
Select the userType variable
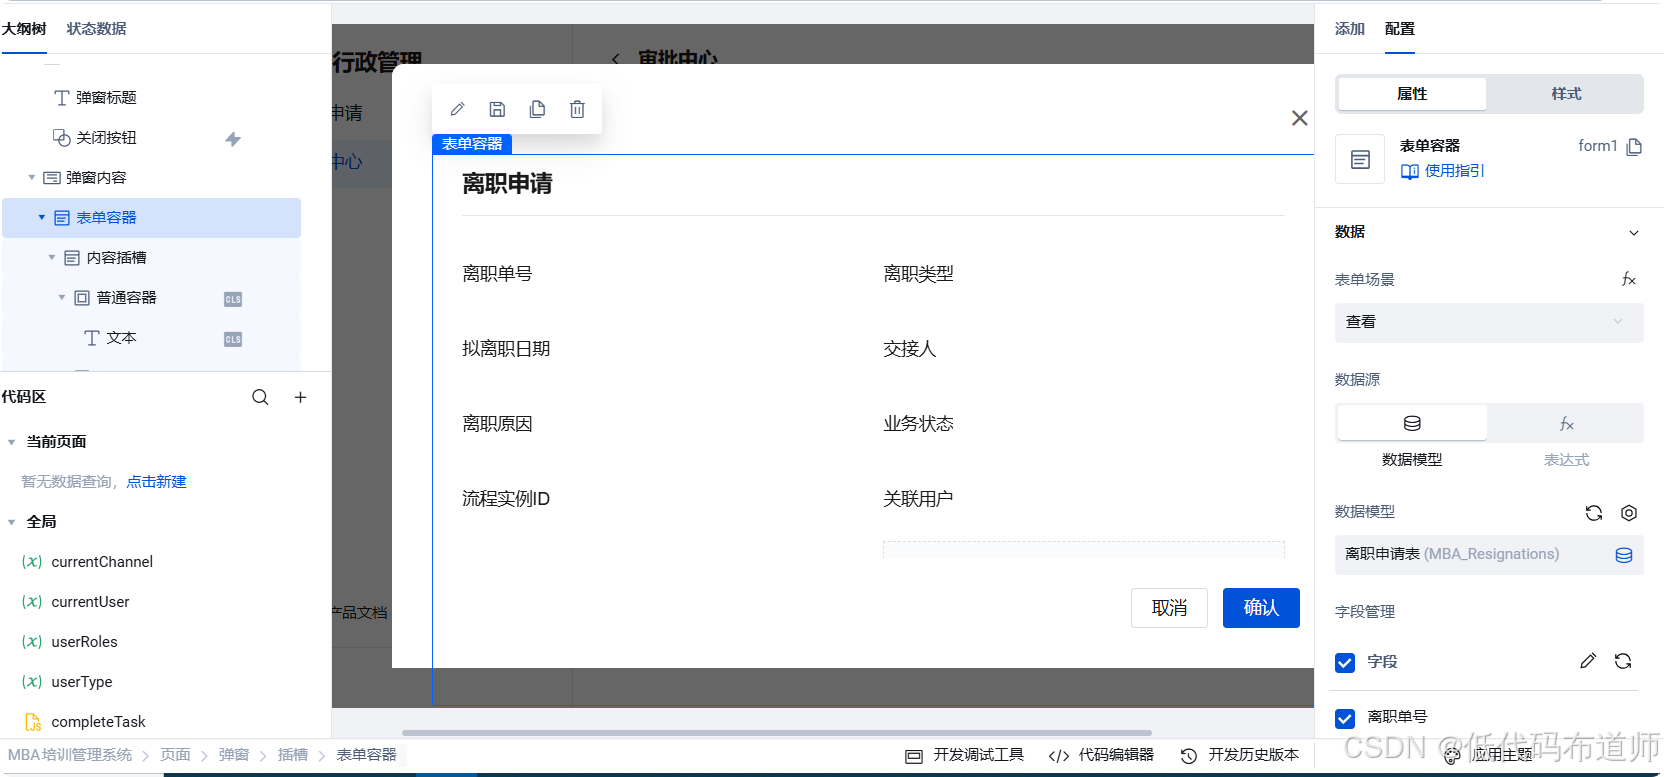click(82, 682)
